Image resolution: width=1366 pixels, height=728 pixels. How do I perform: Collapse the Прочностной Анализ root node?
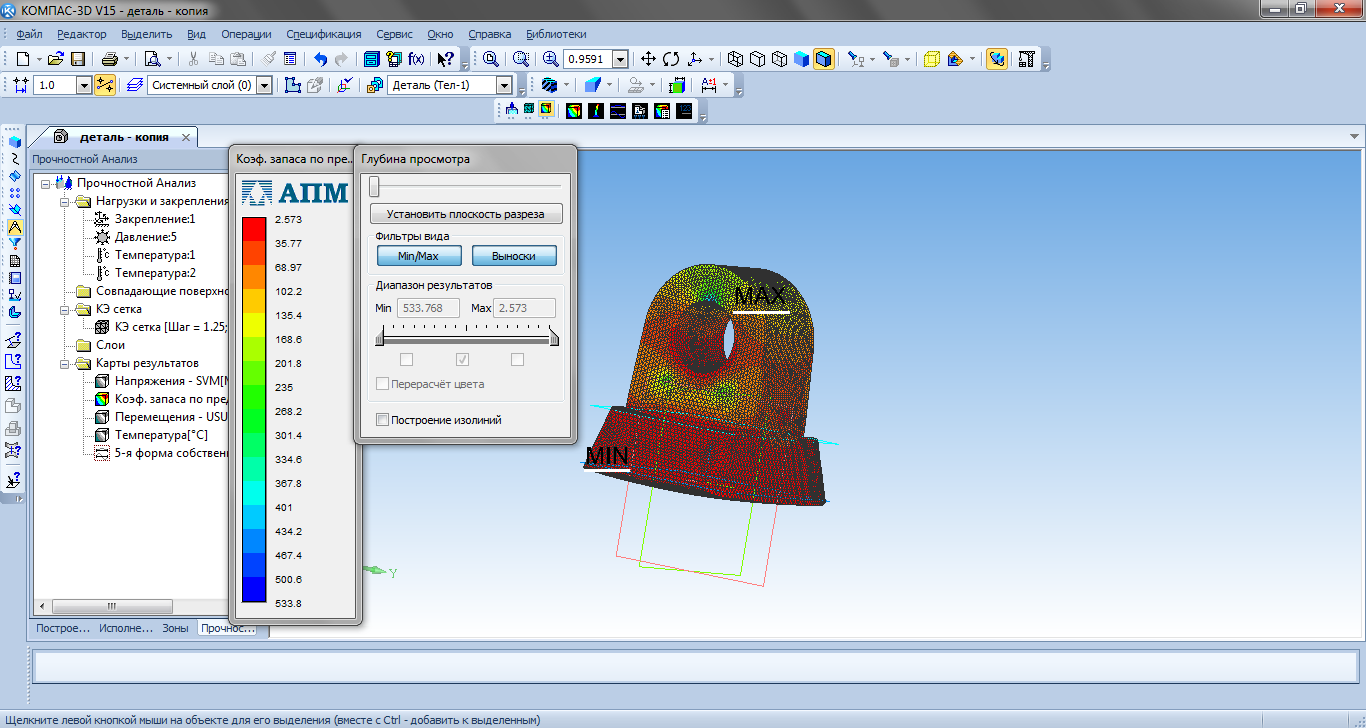click(45, 183)
